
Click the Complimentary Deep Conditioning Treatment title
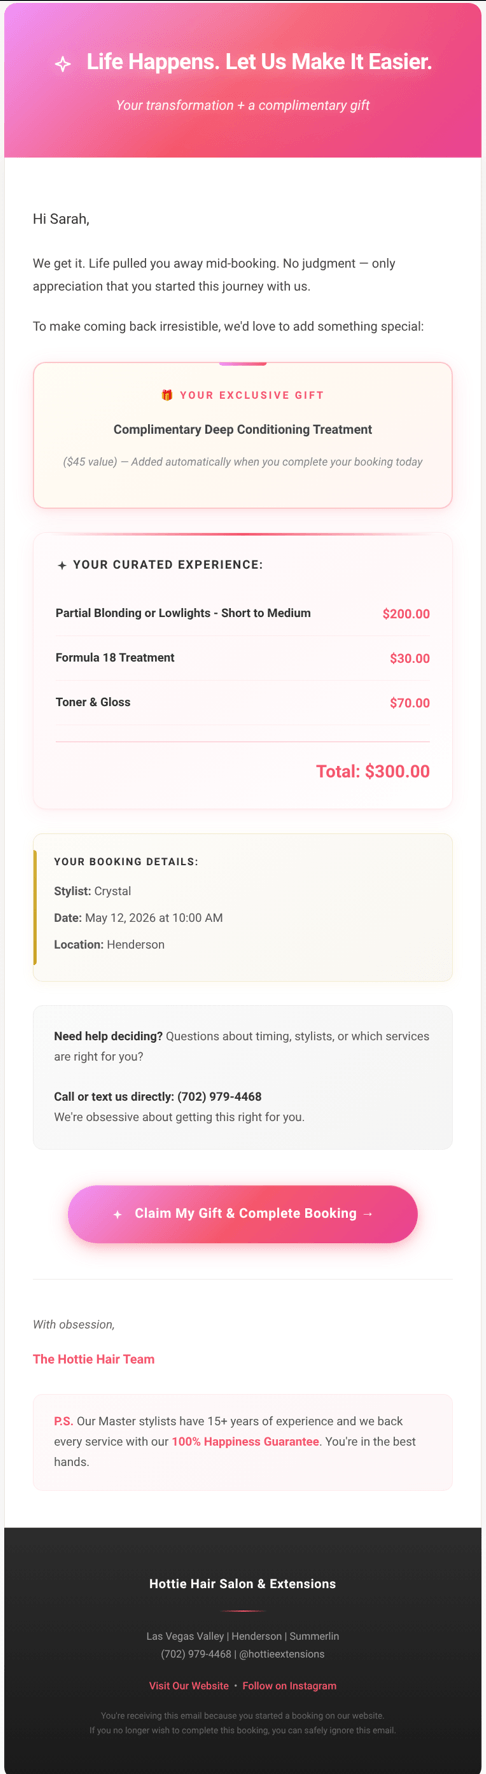click(x=243, y=429)
